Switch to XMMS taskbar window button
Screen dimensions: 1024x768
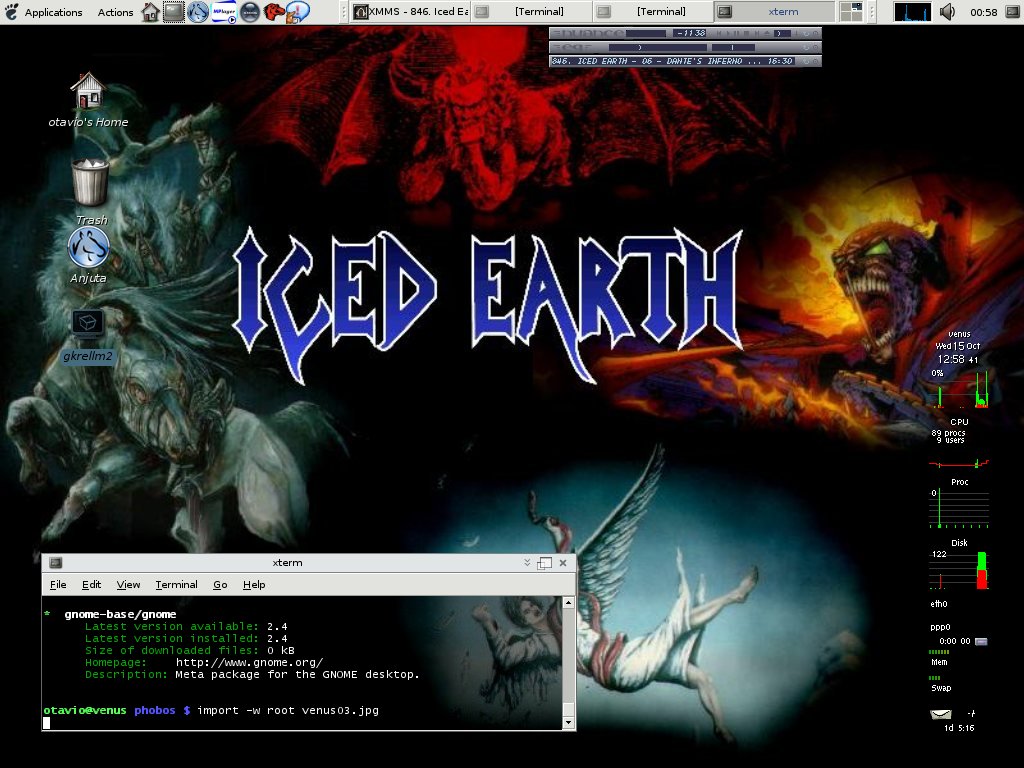(410, 12)
